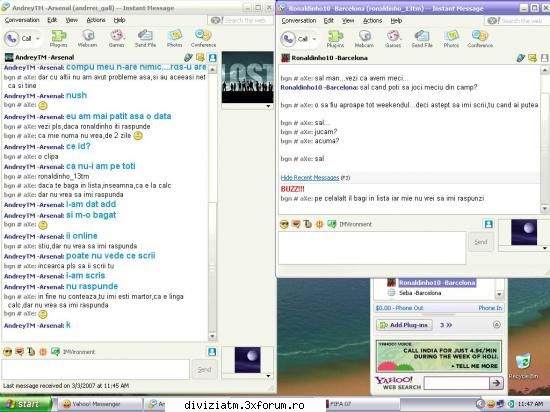Expand the Call dropdown arrow in AndreyTM window

coord(38,38)
